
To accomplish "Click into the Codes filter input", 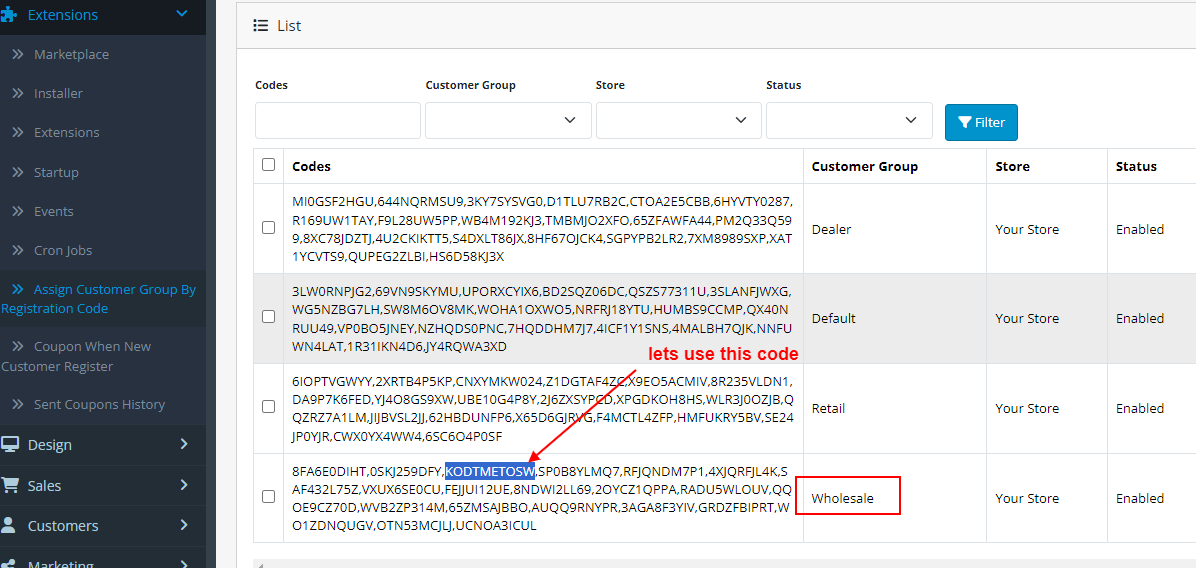I will (x=337, y=120).
